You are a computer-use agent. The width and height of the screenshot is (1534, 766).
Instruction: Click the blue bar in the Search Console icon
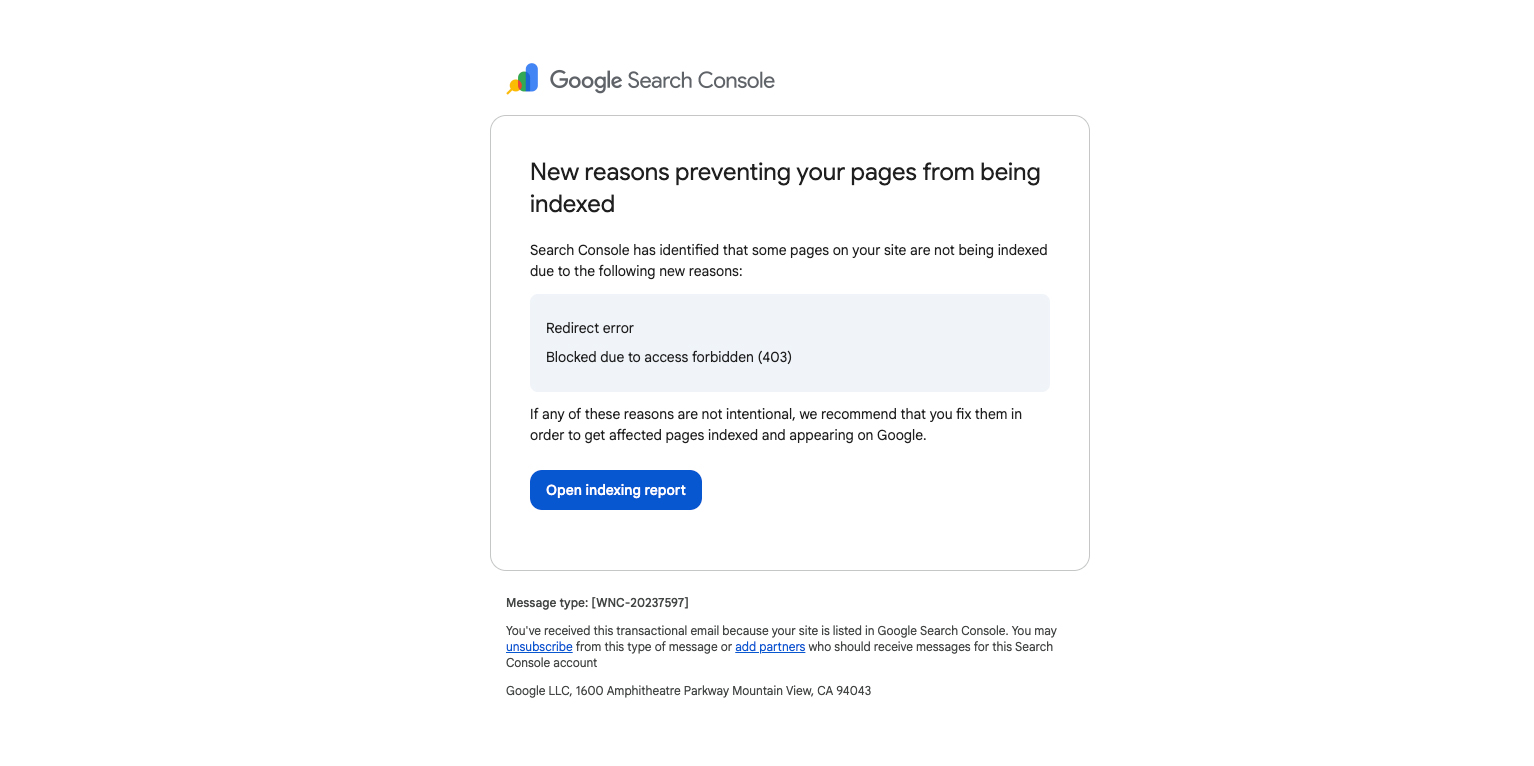(533, 76)
